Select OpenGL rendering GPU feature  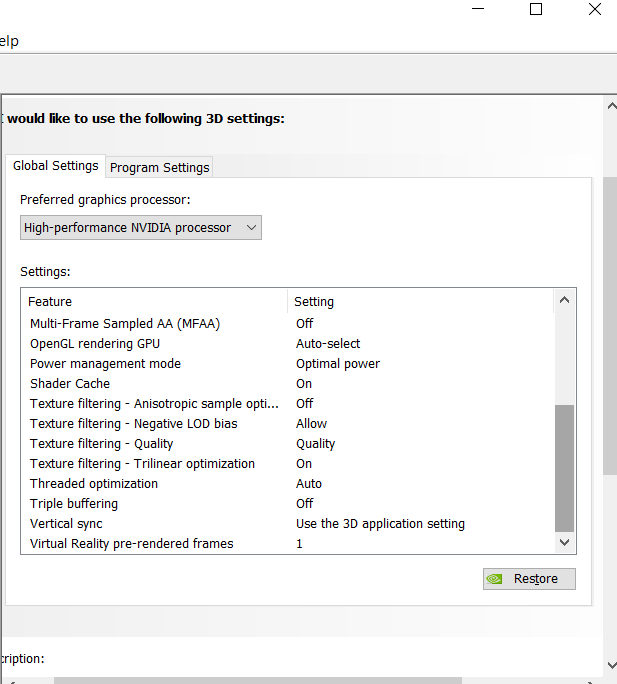[287, 344]
